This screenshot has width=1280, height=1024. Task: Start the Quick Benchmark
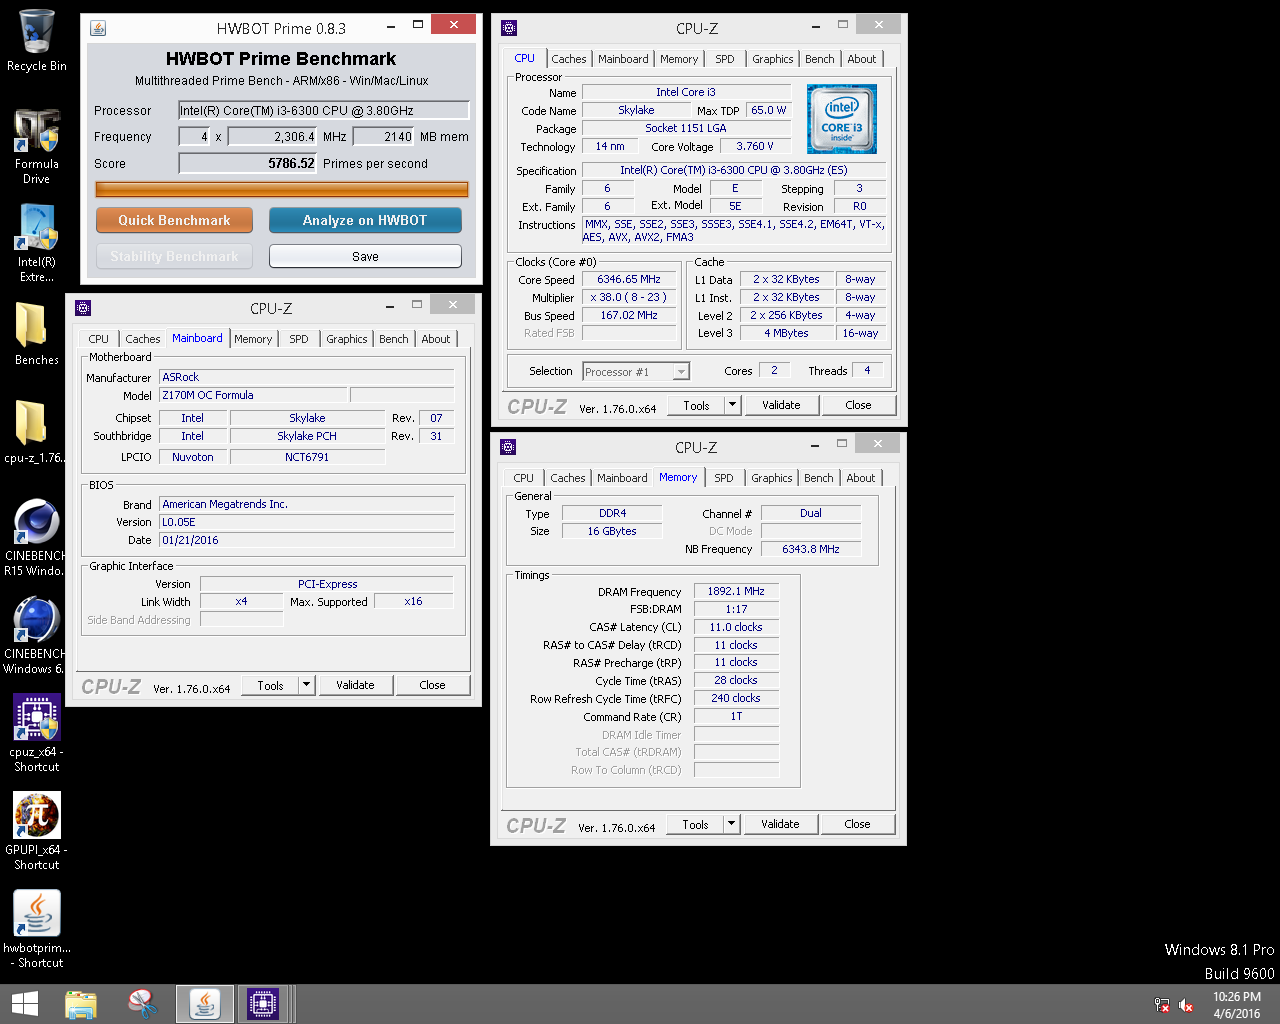tap(174, 220)
